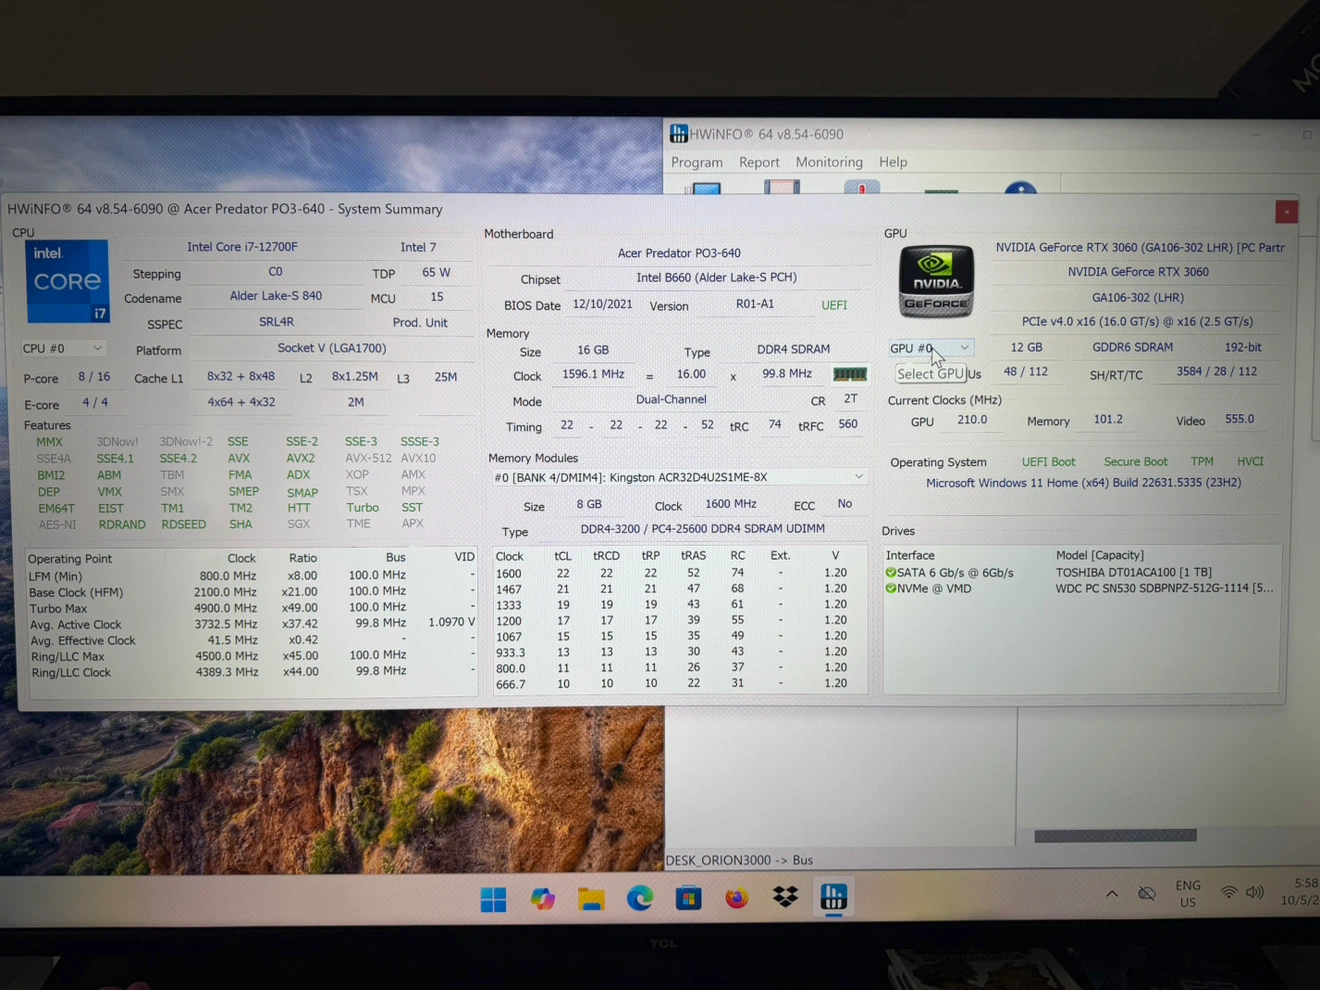Click the NVIDIA GeForce logo
Screen dimensions: 1320x990
(936, 281)
